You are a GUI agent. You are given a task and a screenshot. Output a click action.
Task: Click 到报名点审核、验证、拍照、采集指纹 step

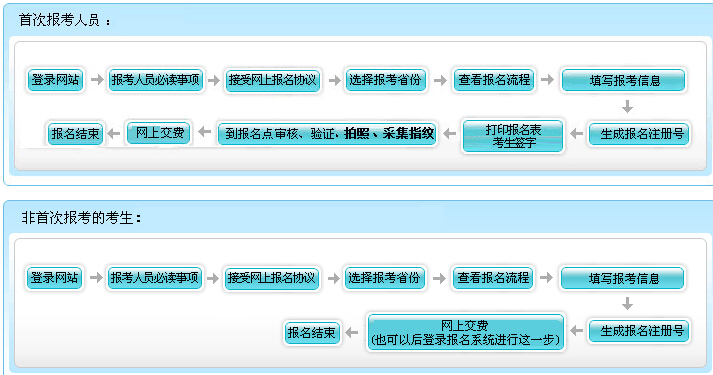327,133
